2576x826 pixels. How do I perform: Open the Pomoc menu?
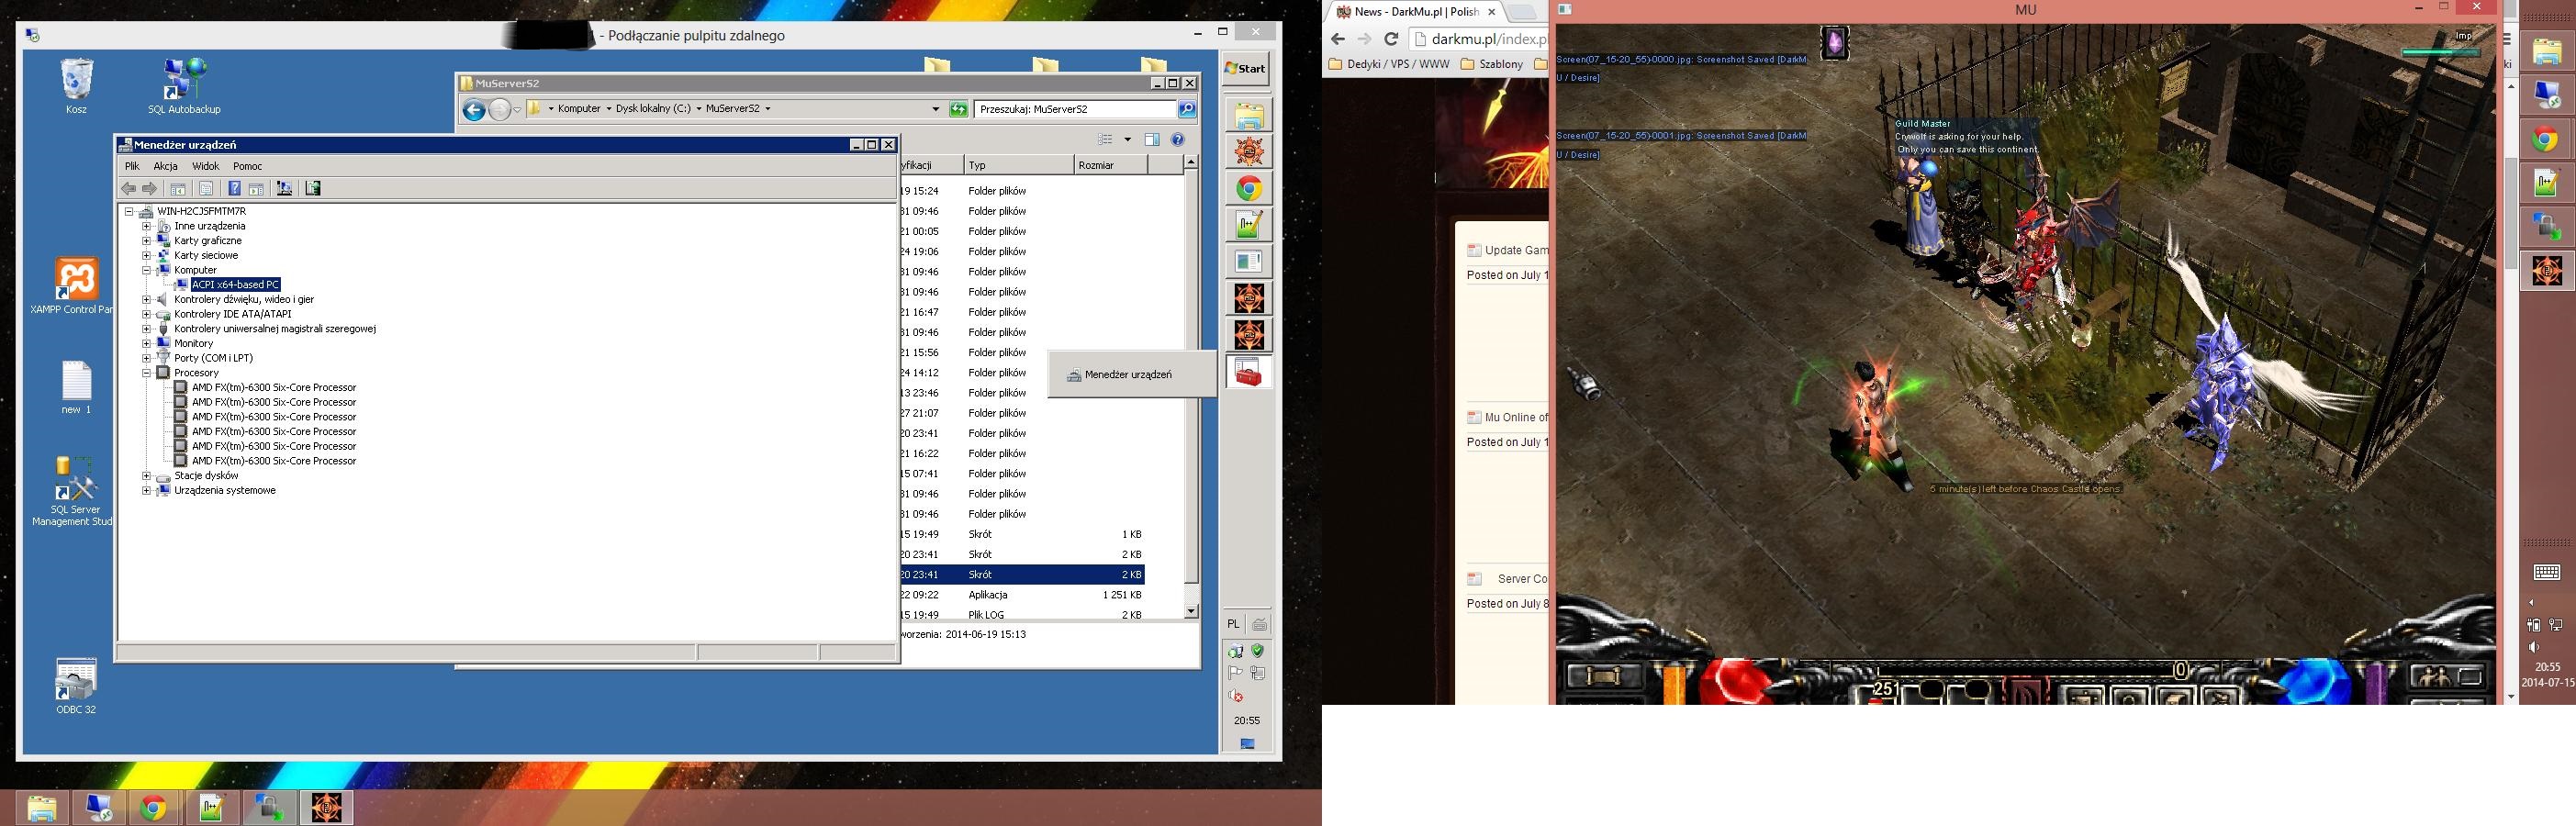tap(247, 166)
